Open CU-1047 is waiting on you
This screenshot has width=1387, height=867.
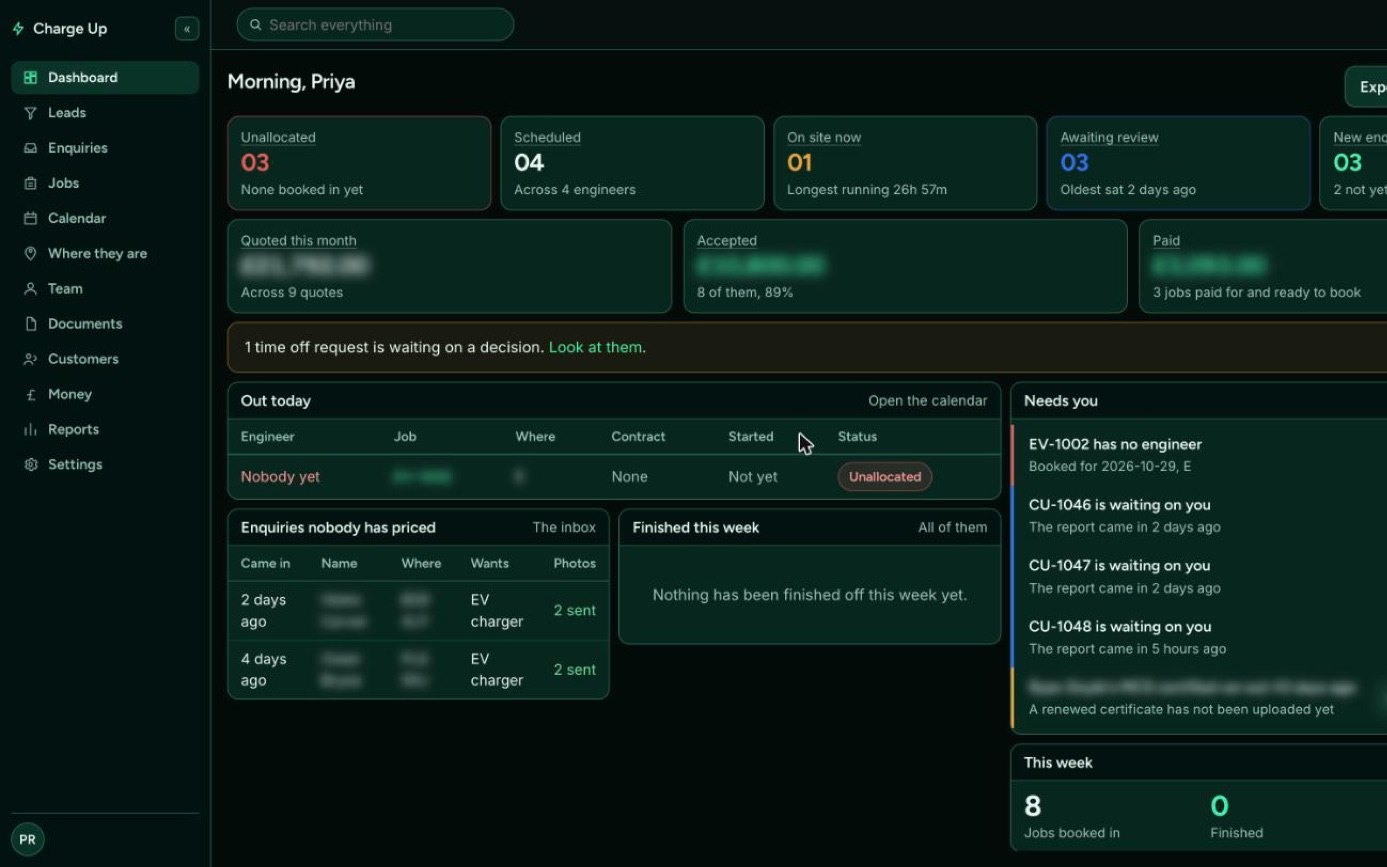tap(1200, 576)
